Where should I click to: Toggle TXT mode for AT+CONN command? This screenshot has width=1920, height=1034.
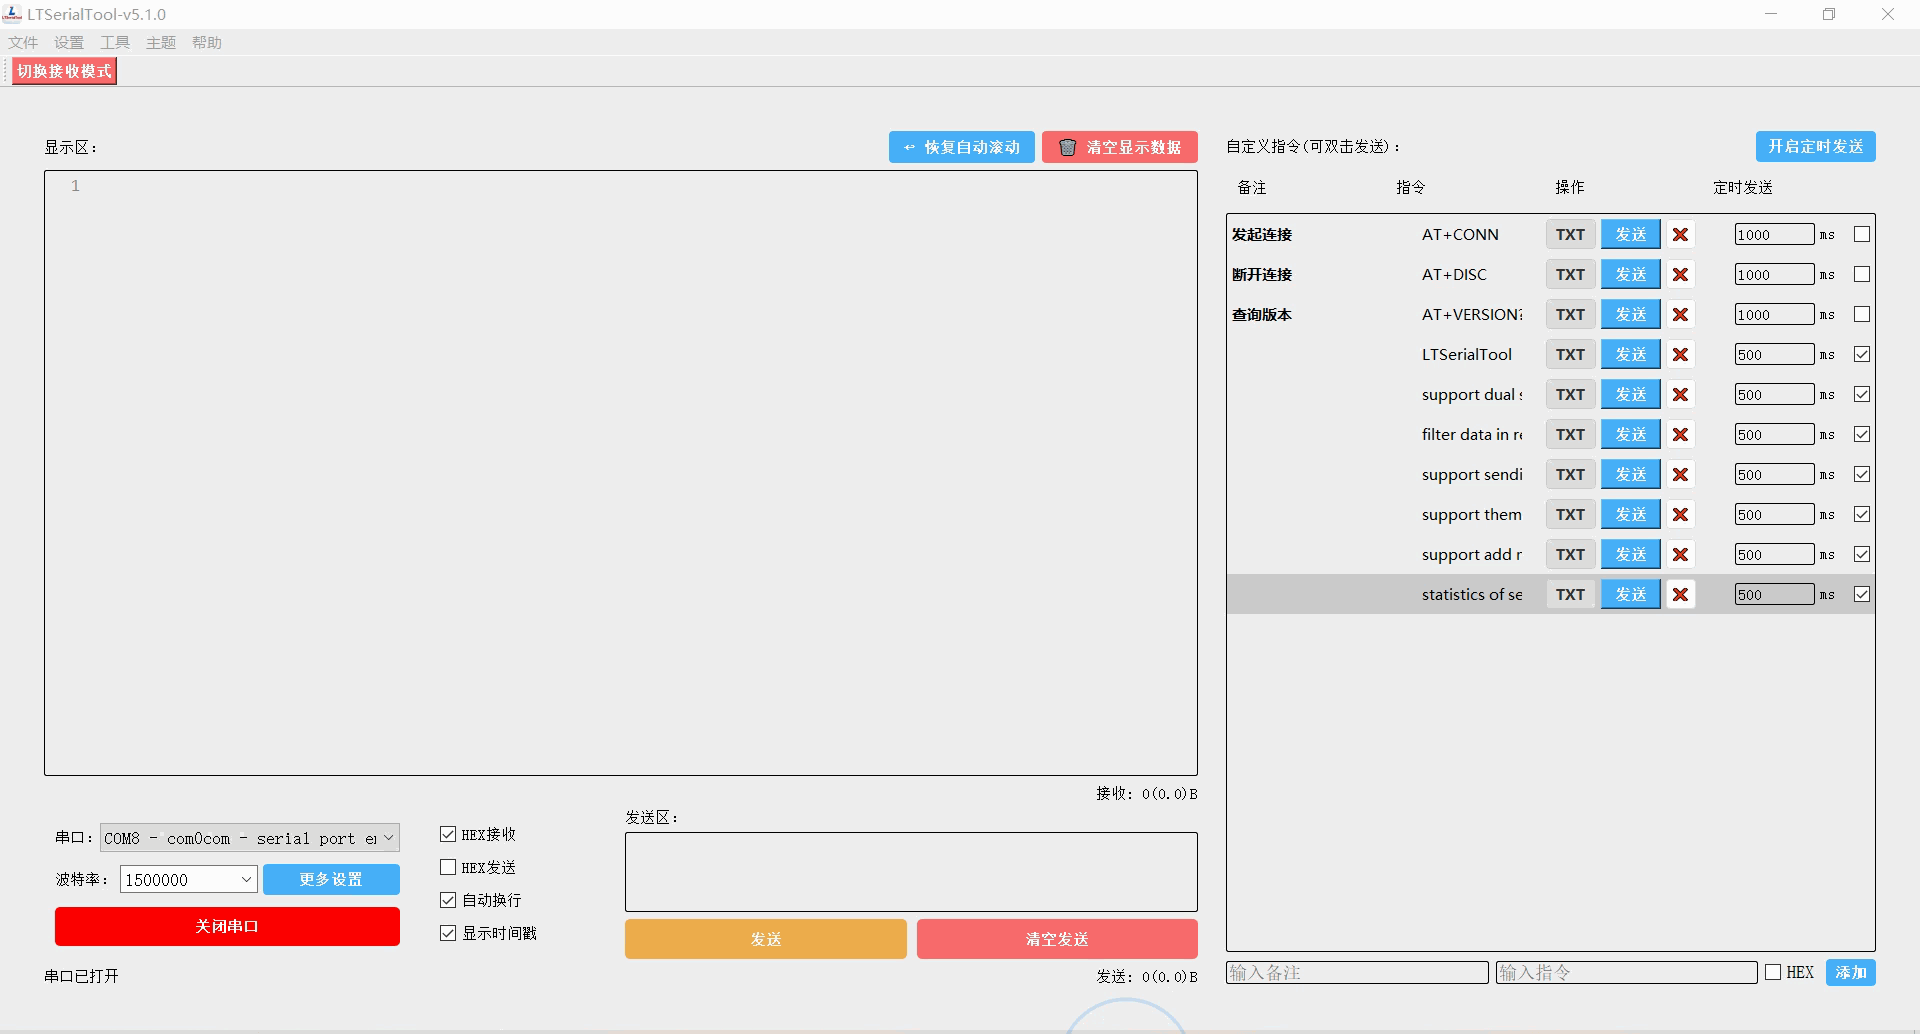(x=1570, y=234)
